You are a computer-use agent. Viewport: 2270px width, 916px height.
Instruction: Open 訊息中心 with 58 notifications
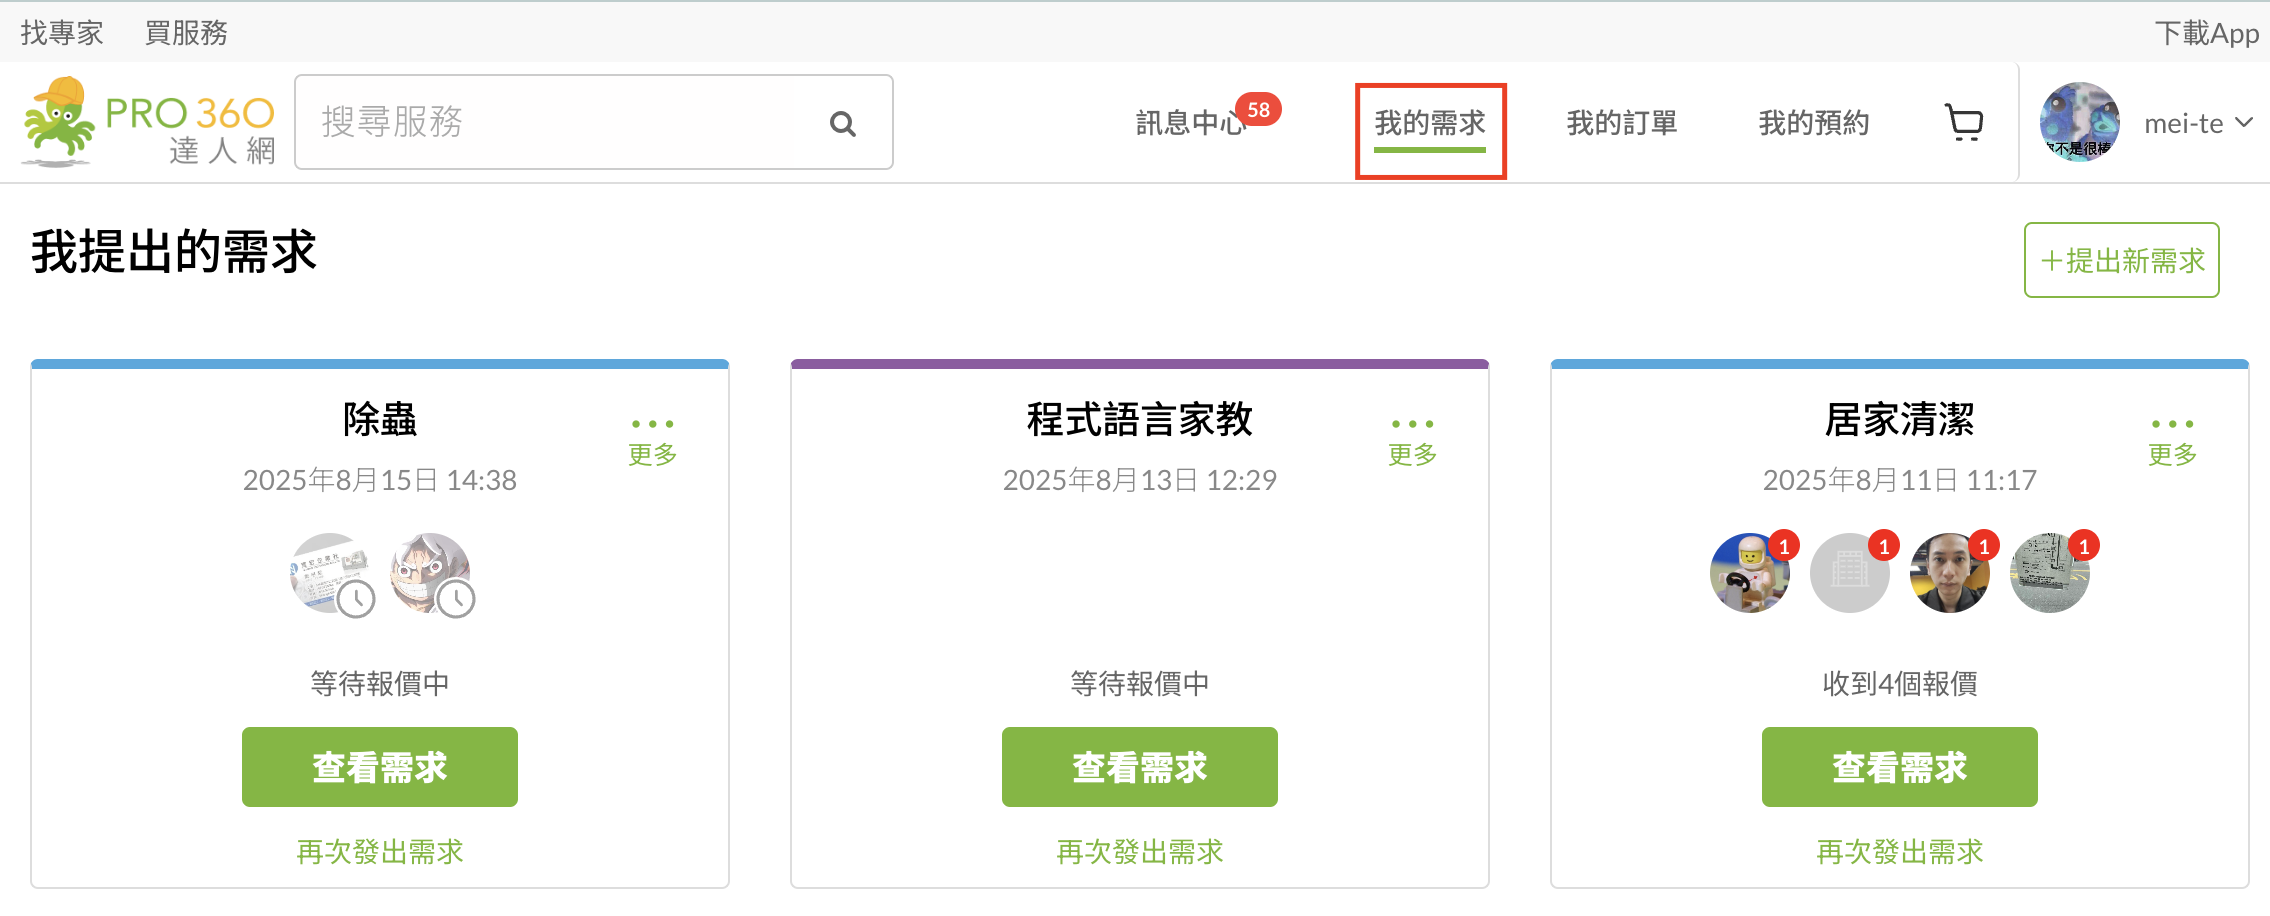(1190, 122)
